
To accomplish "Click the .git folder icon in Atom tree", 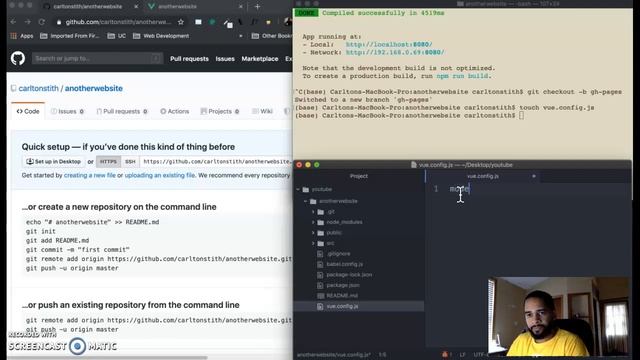I will [321, 212].
